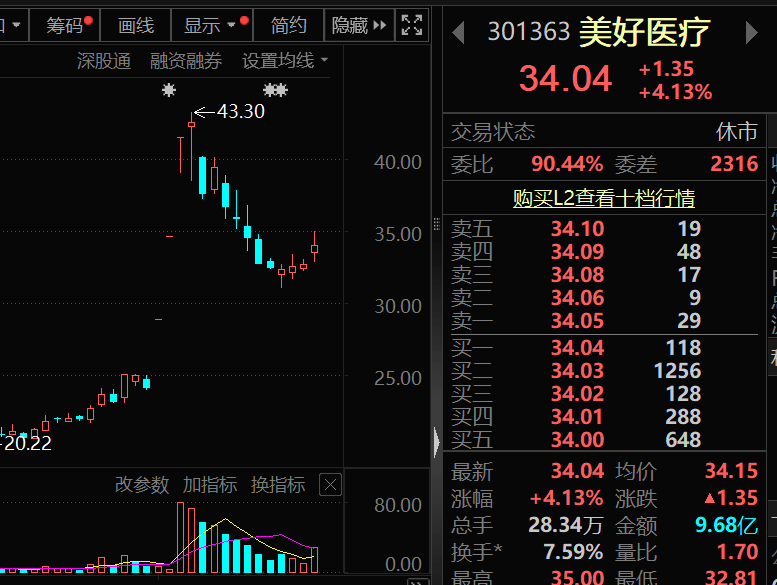The height and width of the screenshot is (585, 777).
Task: Select the 融资融券 tag
Action: (x=186, y=62)
